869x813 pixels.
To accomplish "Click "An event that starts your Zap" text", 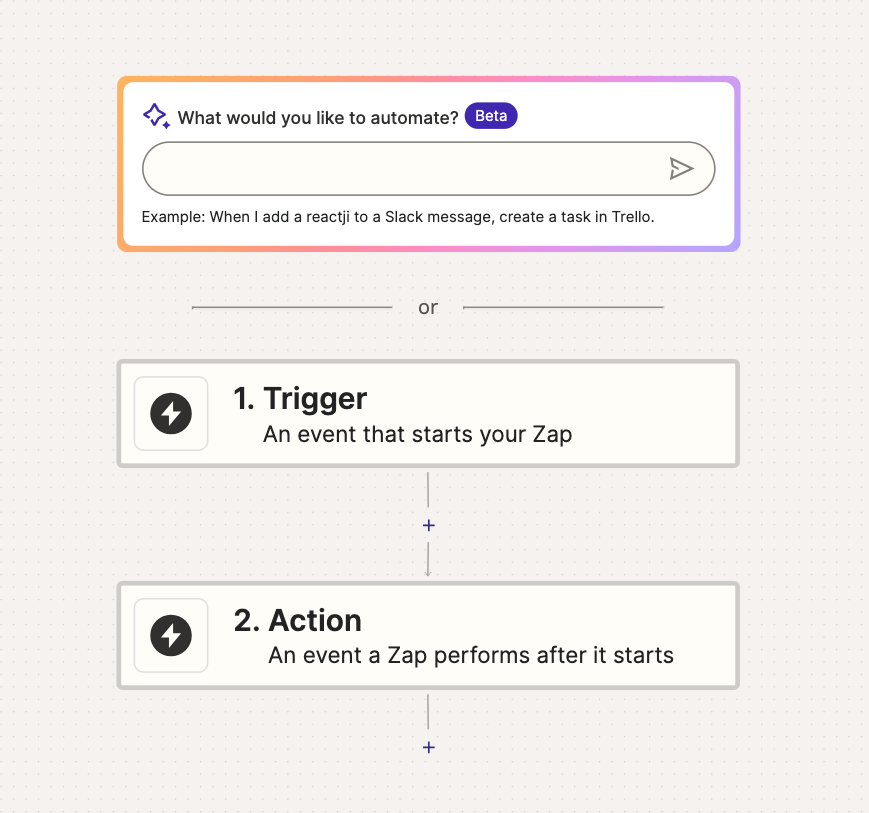I will [417, 435].
